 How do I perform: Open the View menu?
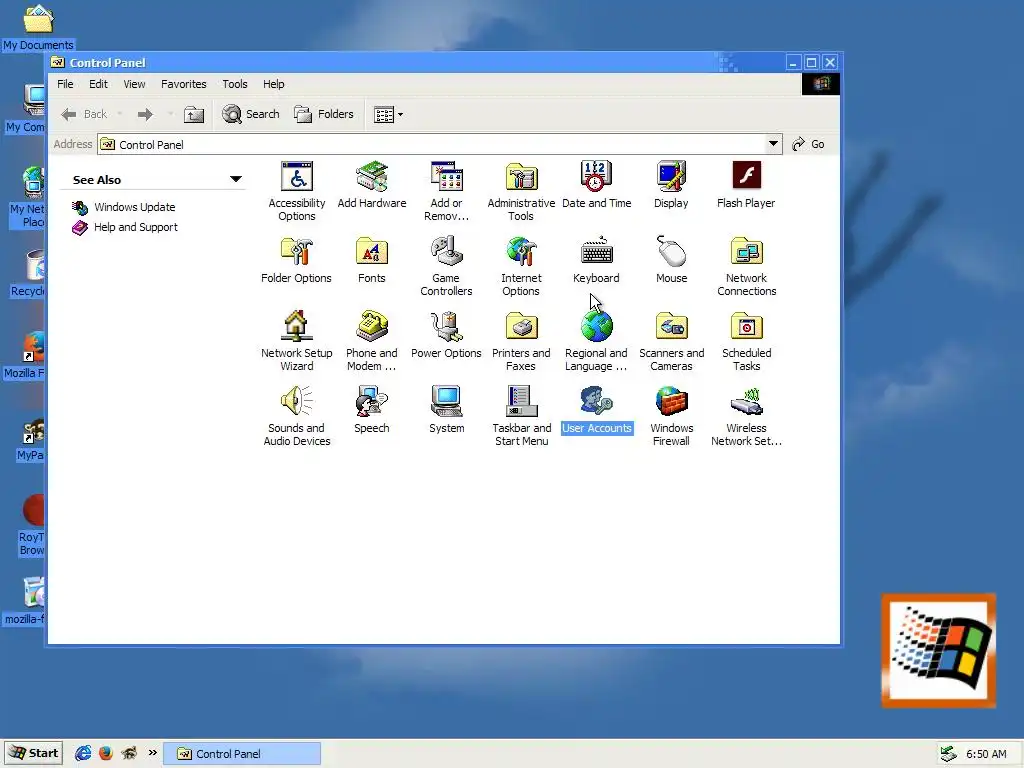point(135,84)
